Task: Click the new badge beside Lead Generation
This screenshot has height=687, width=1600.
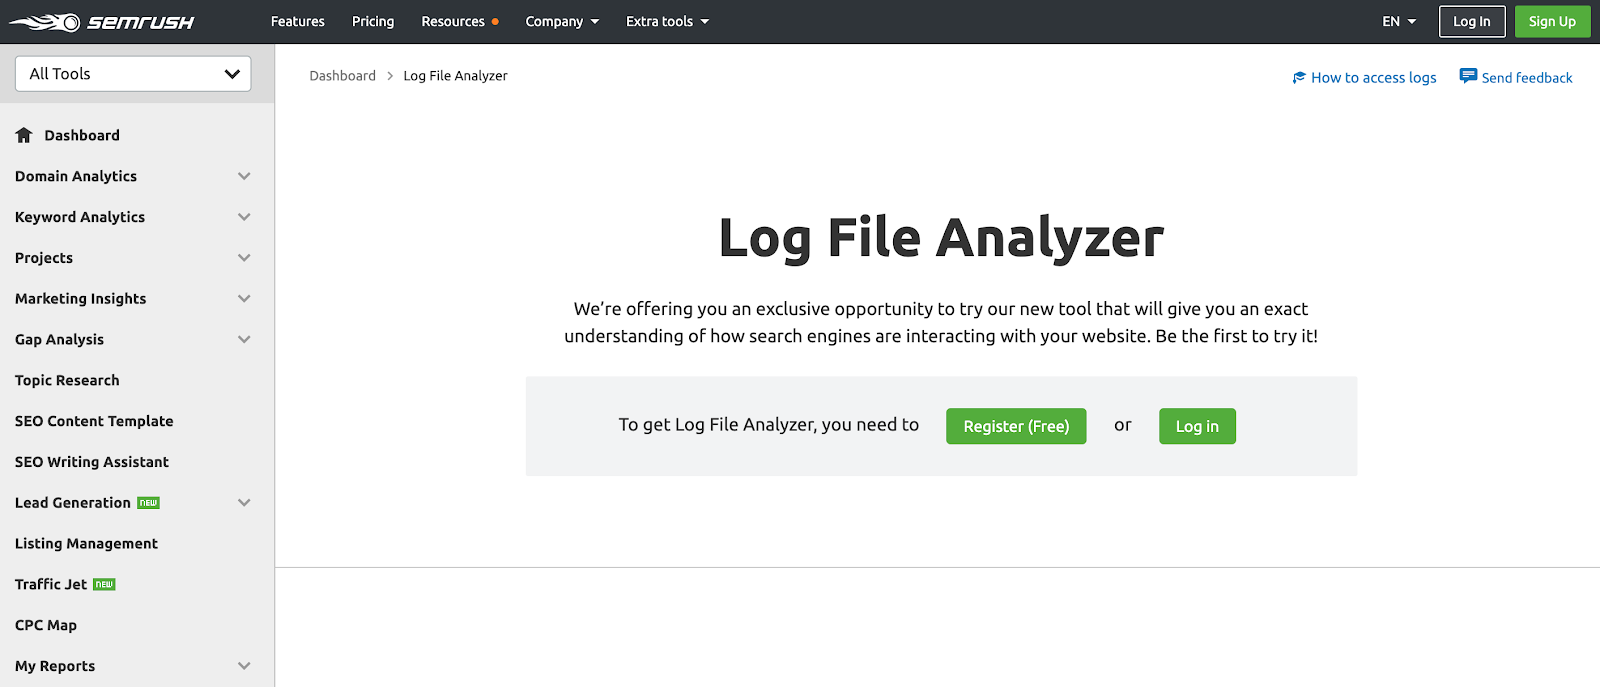Action: point(149,503)
